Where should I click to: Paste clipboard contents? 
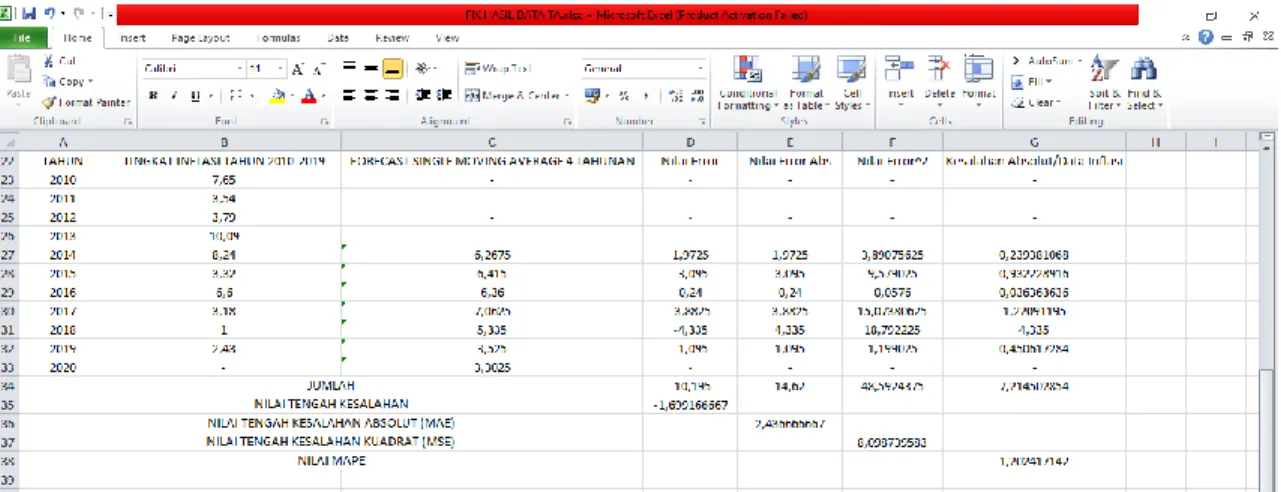click(x=19, y=77)
